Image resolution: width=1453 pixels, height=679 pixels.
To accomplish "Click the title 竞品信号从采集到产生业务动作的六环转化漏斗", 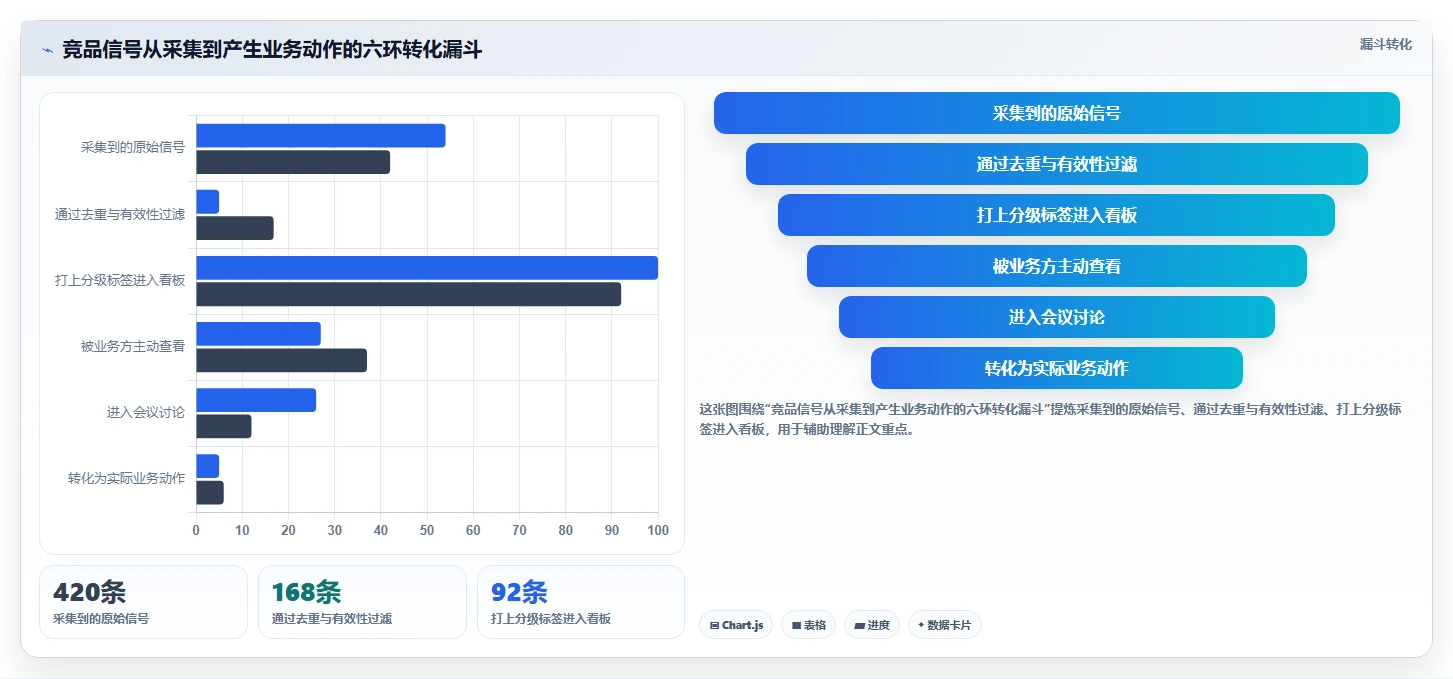I will click(x=272, y=50).
